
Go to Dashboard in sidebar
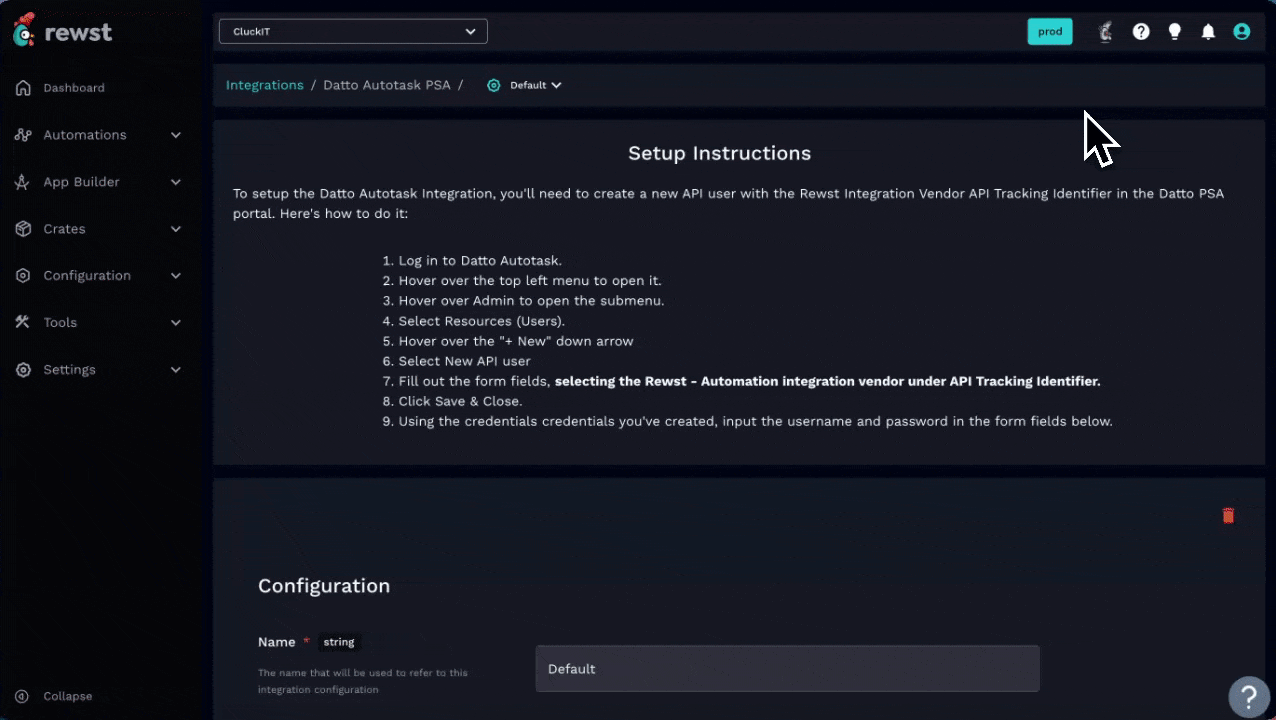click(x=73, y=88)
